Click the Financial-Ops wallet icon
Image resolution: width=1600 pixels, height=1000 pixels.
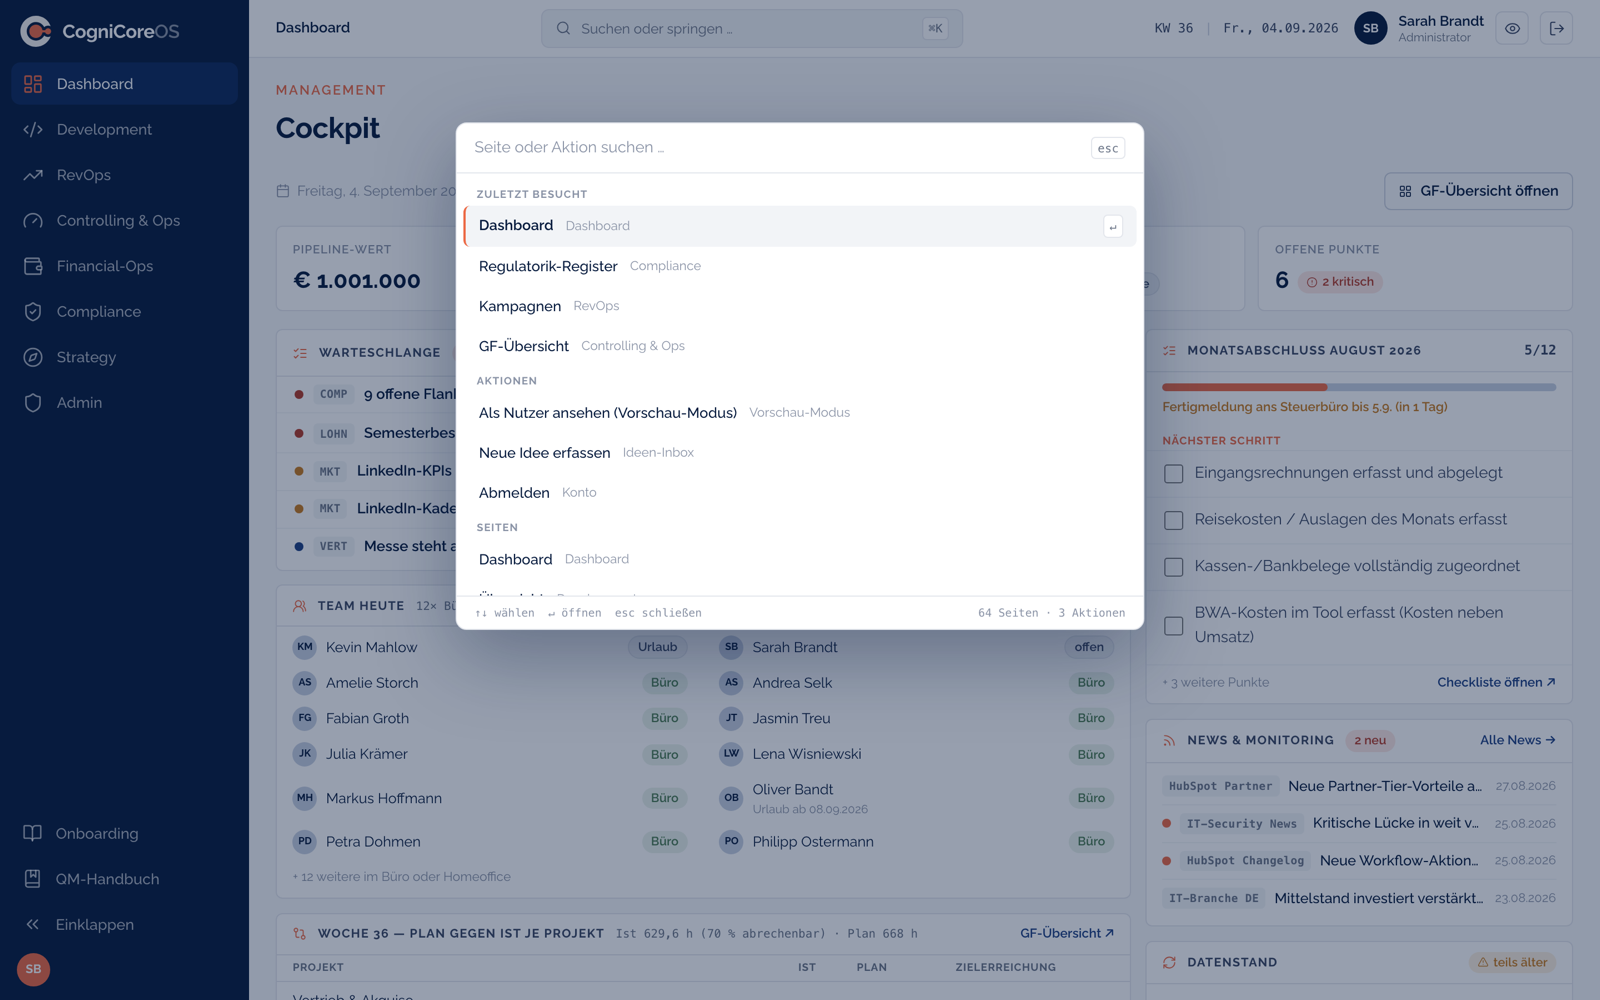(33, 266)
